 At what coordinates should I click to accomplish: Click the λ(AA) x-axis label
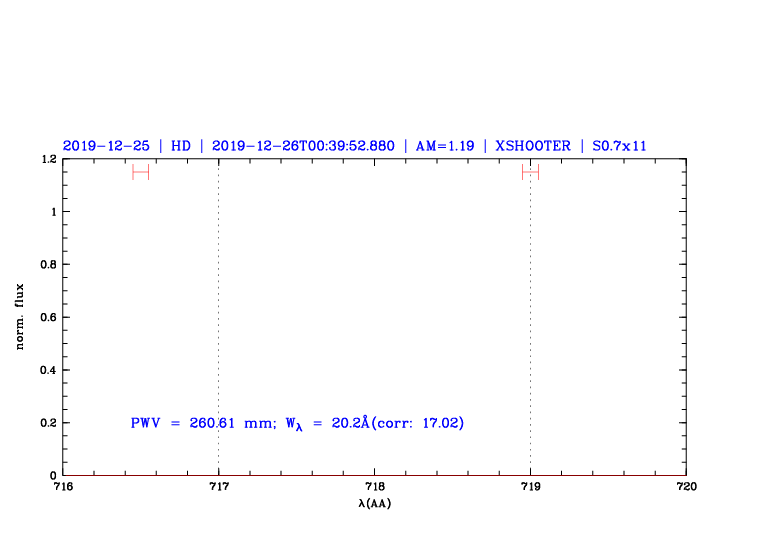pos(374,503)
